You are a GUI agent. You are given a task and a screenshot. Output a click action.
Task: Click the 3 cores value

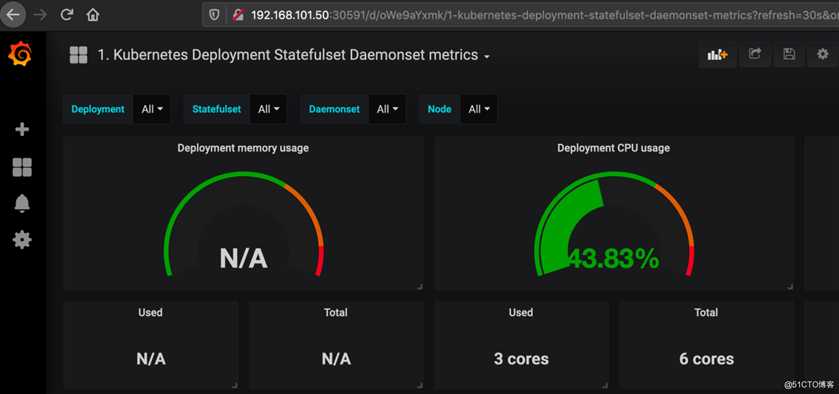tap(521, 359)
